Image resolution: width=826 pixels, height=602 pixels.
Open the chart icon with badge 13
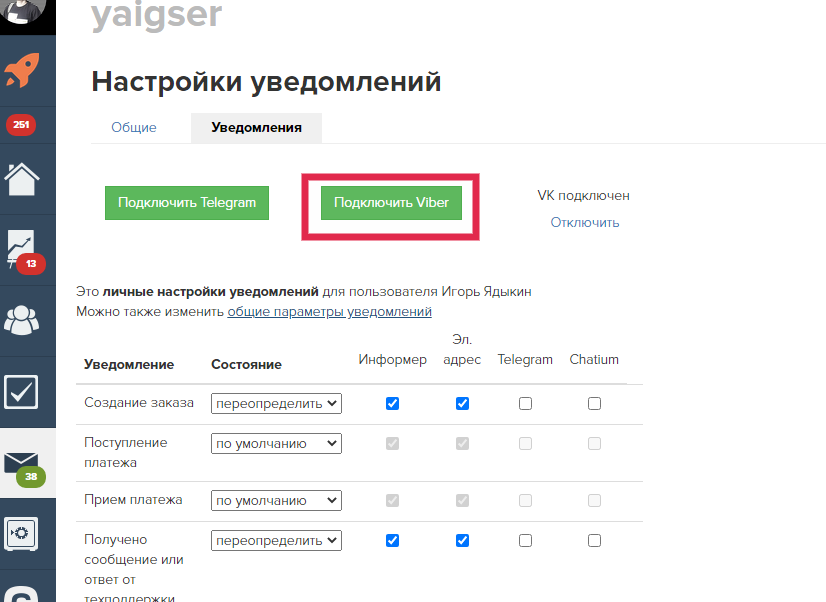click(24, 251)
